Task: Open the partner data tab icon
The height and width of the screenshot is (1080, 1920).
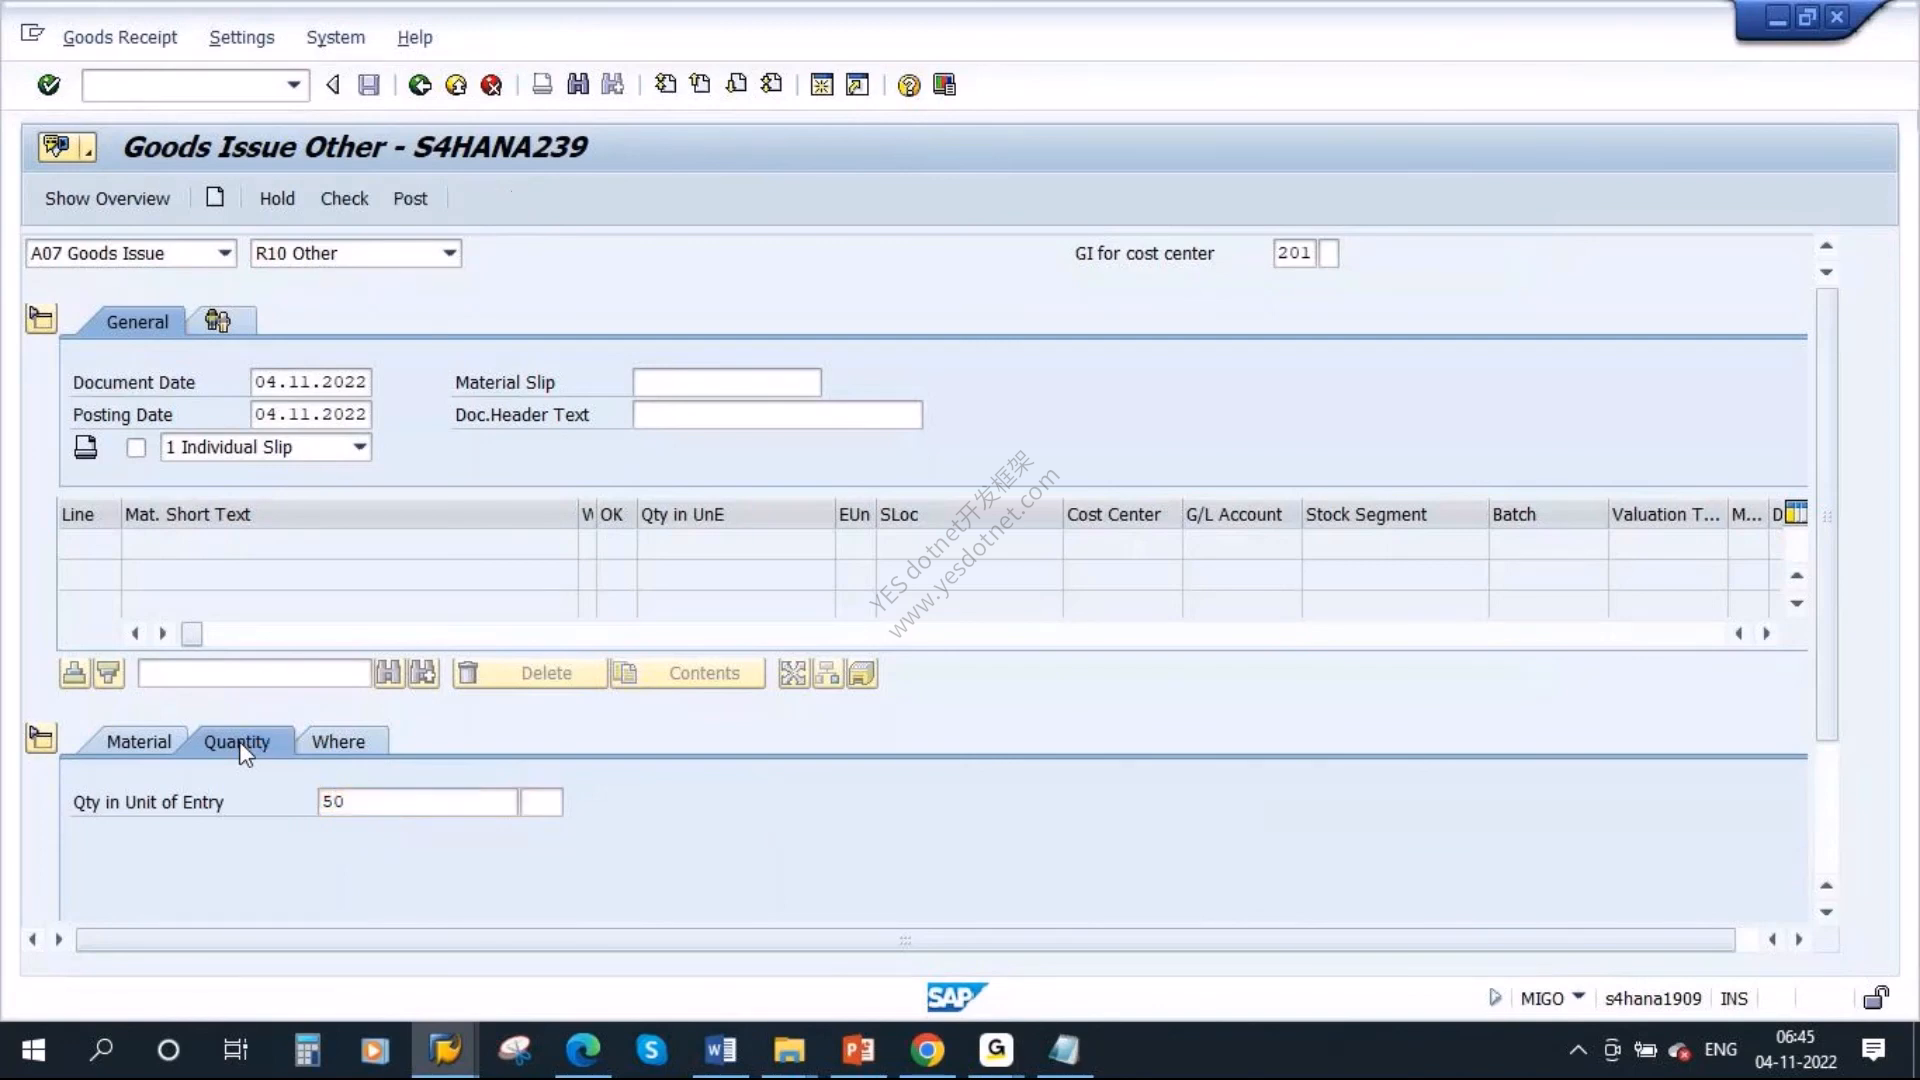Action: pos(218,321)
